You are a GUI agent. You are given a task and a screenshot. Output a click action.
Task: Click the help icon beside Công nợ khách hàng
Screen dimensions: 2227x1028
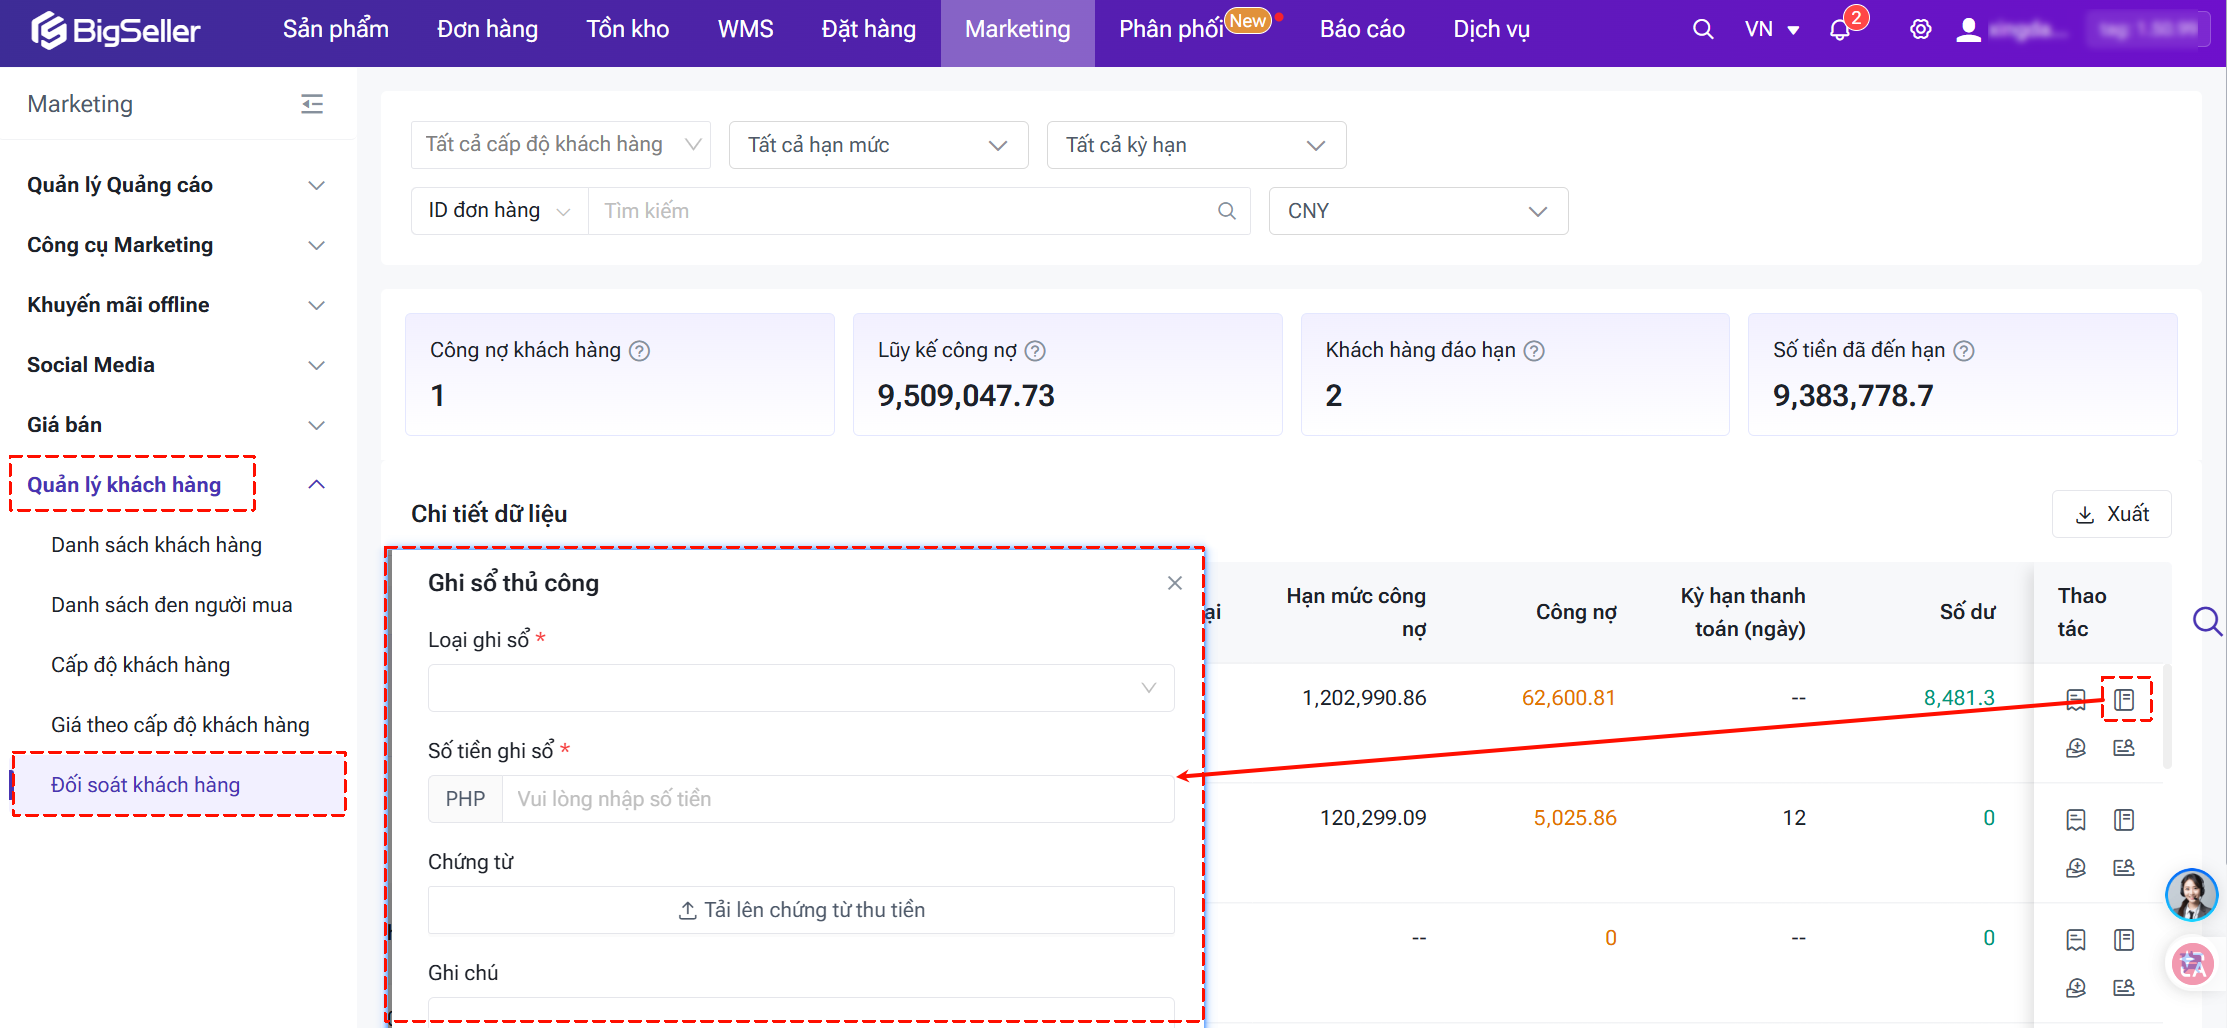640,351
